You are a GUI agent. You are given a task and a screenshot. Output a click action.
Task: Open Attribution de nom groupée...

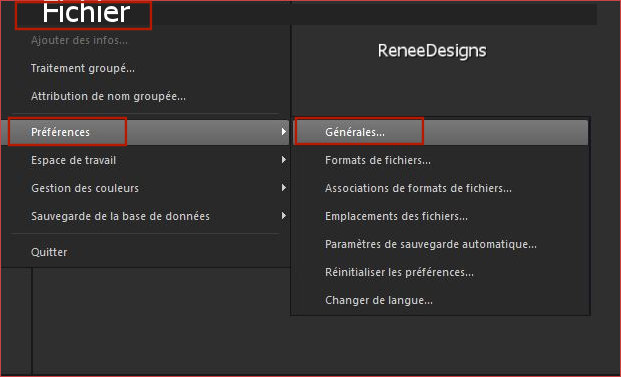[x=108, y=96]
